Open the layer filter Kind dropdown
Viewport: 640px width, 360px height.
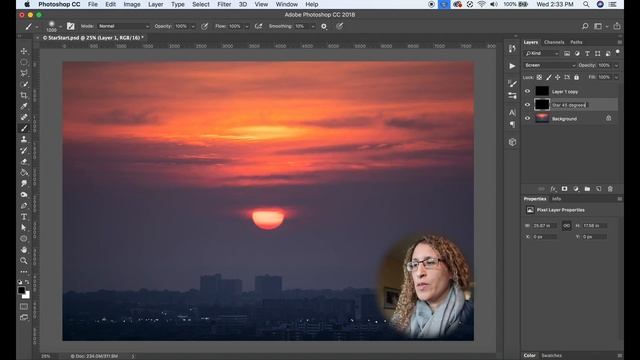(x=542, y=53)
